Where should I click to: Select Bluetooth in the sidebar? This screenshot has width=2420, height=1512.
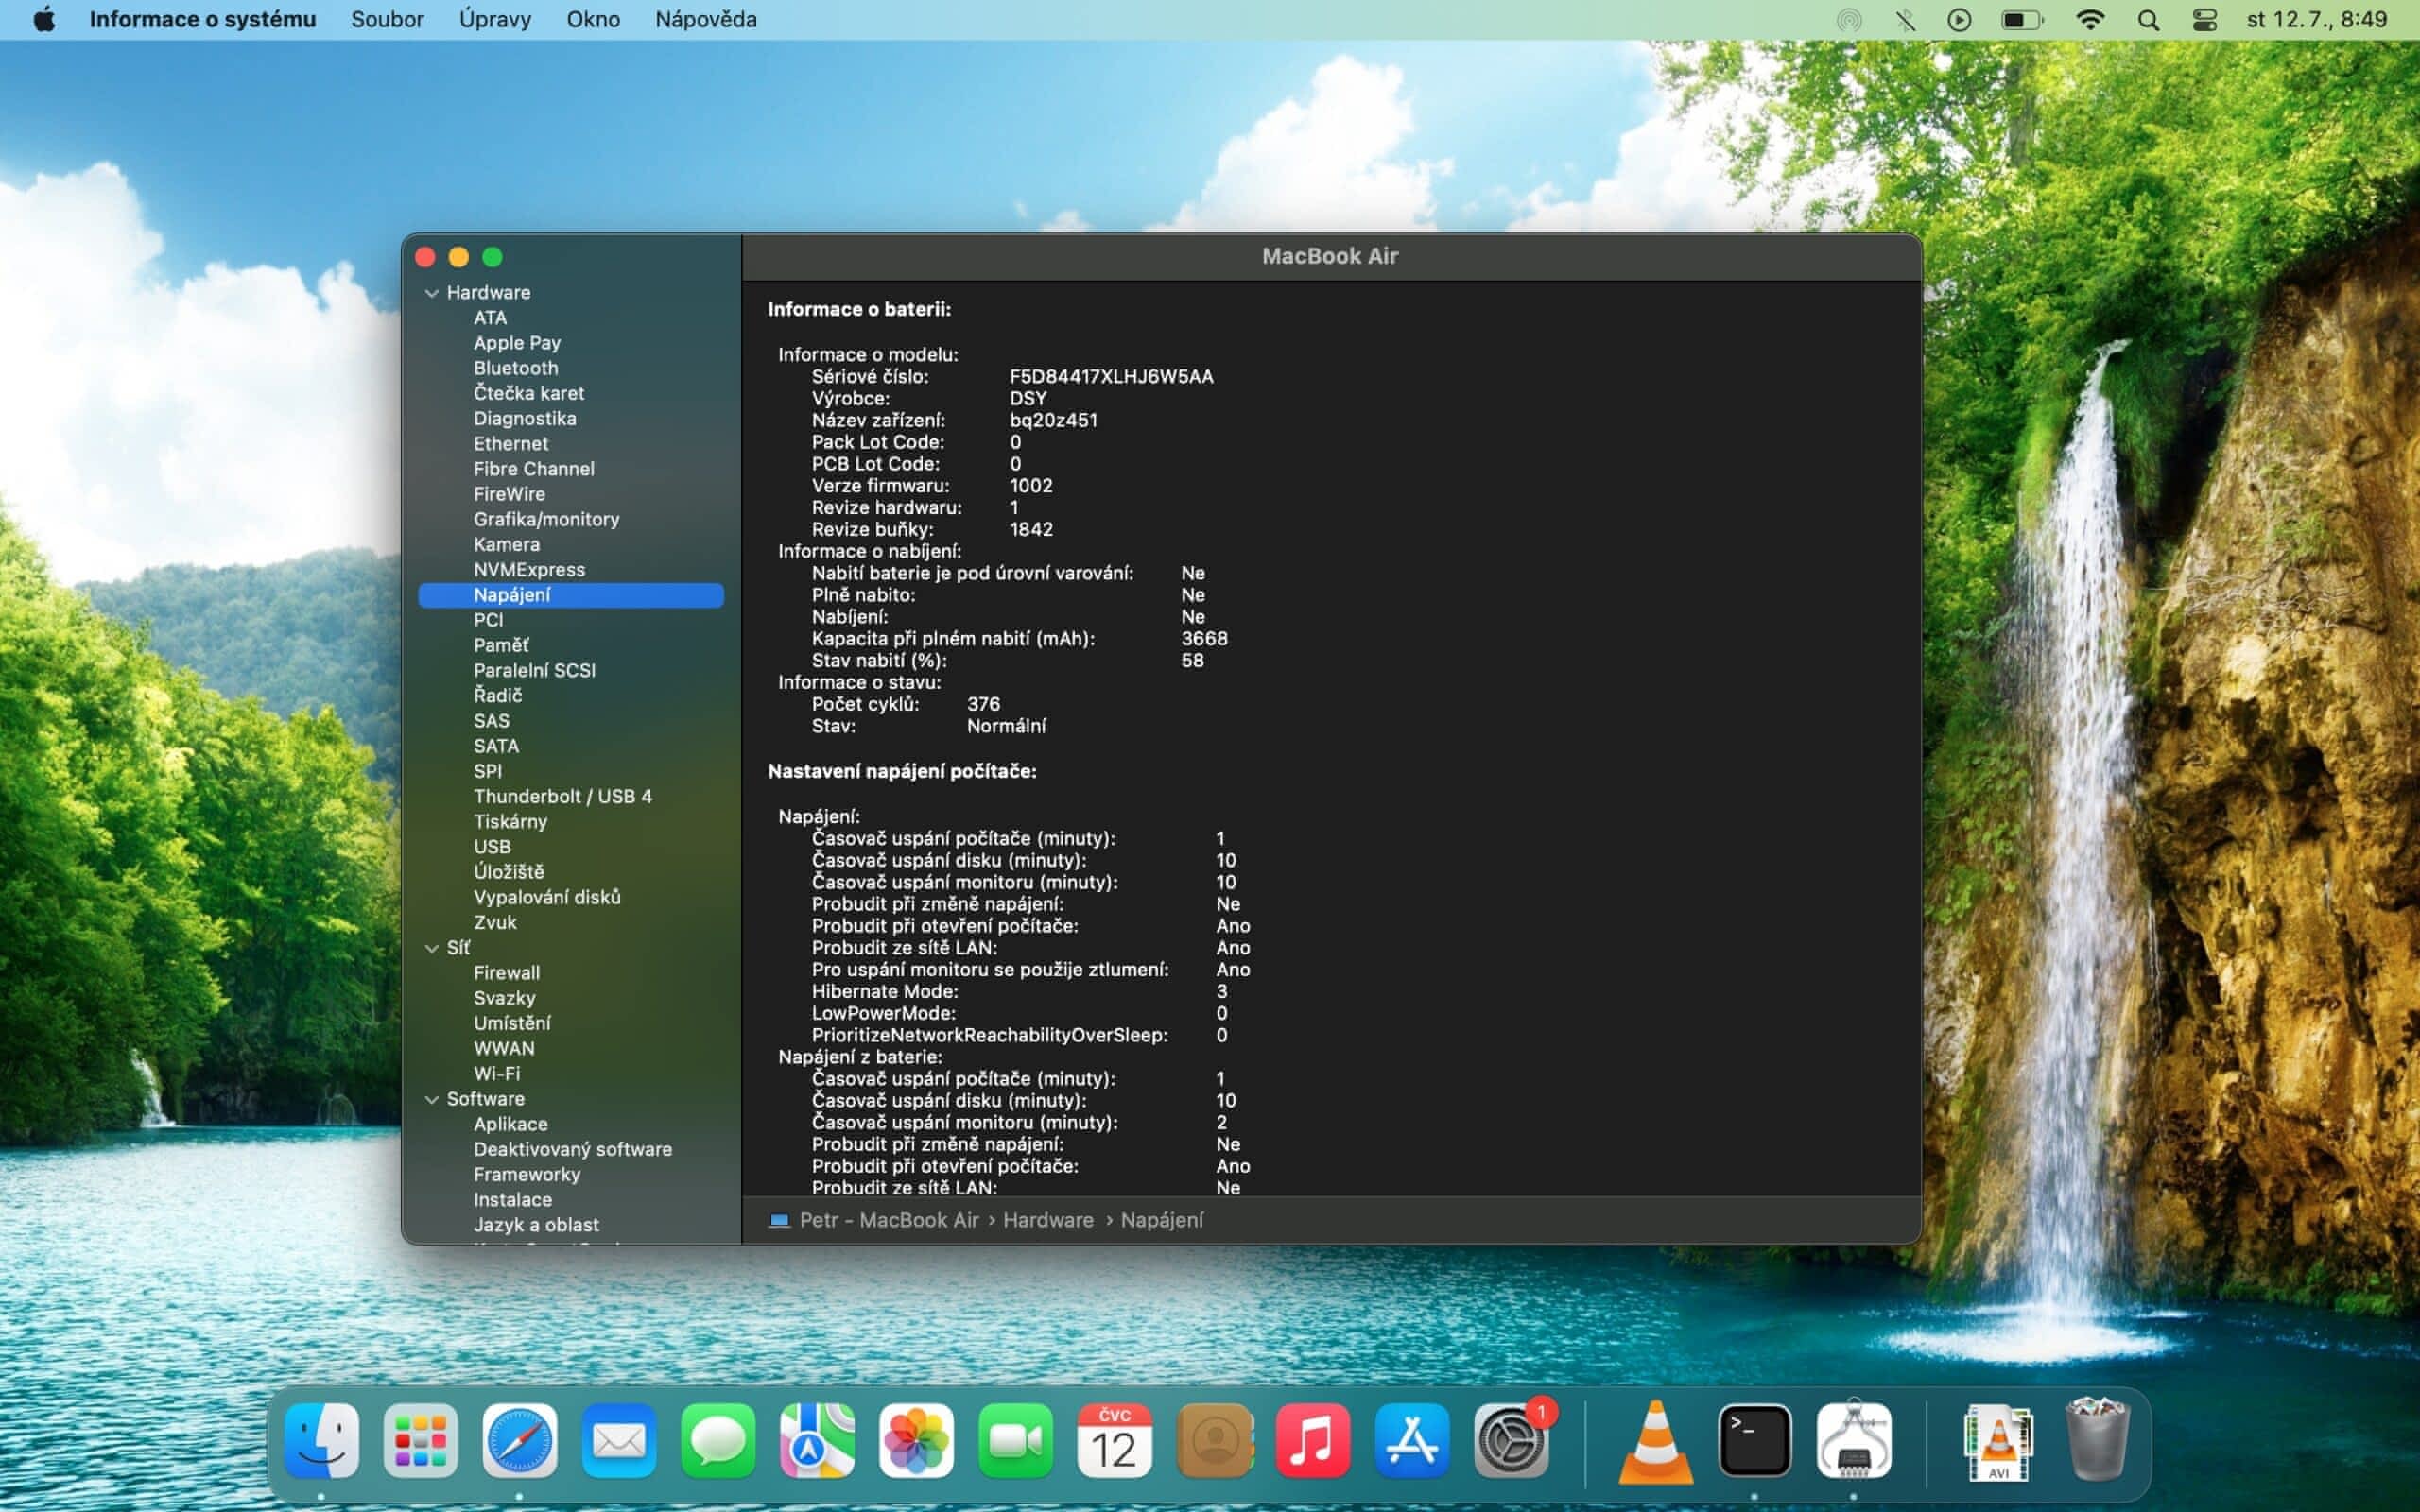pos(515,368)
